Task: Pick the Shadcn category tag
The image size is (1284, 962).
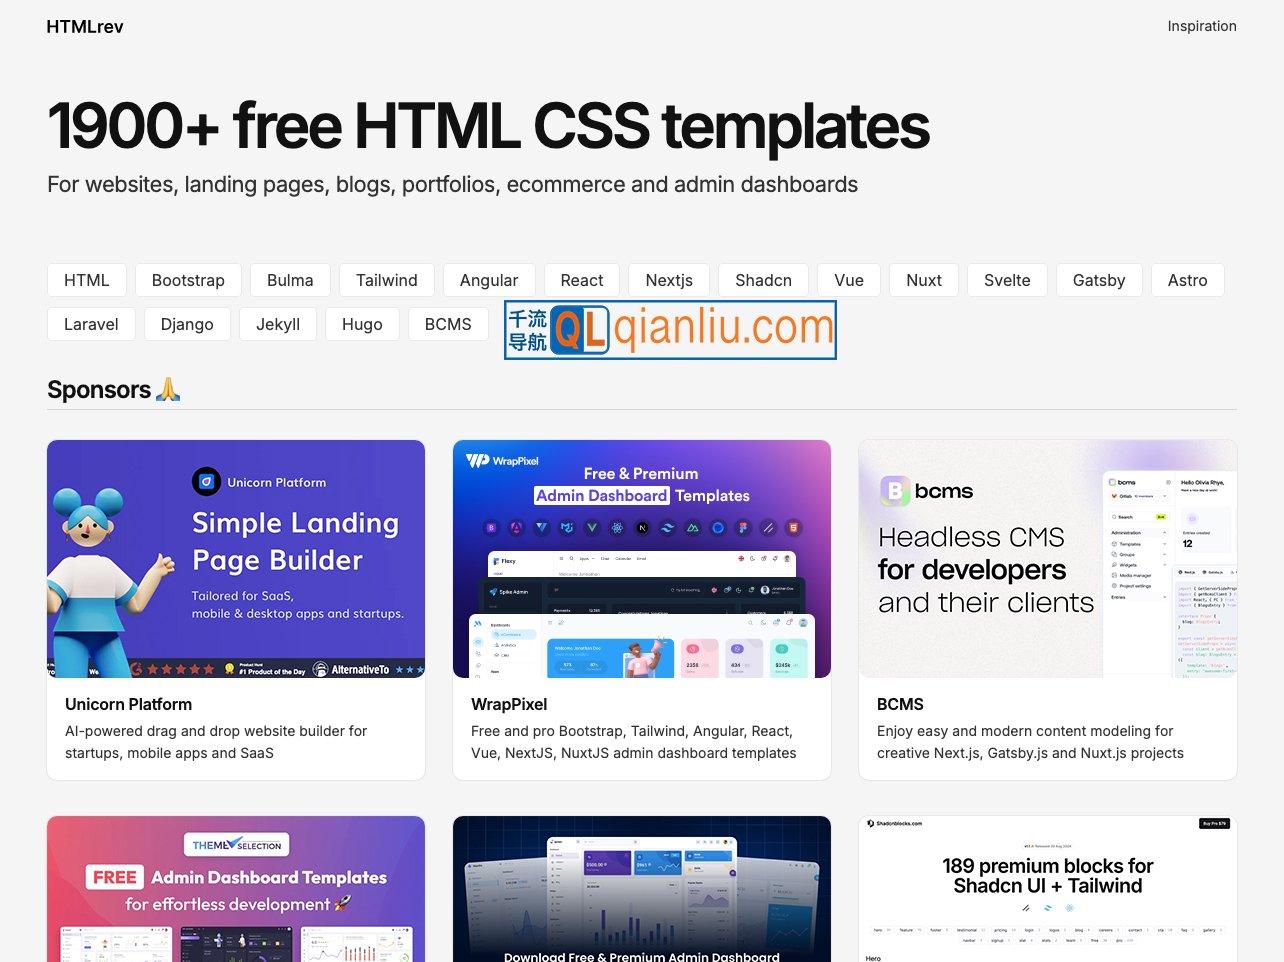Action: (763, 280)
